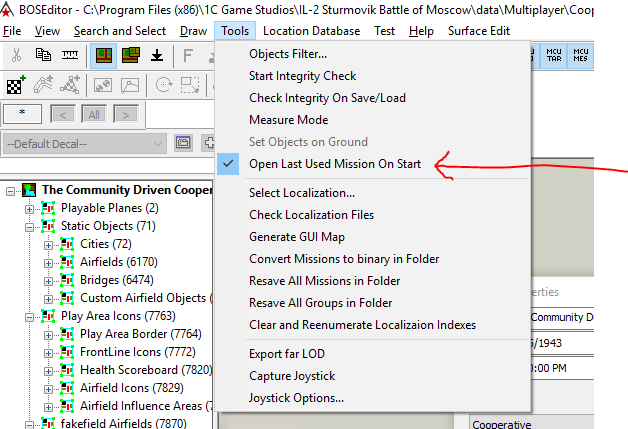Click the Cut scissors toolbar icon

pos(16,55)
